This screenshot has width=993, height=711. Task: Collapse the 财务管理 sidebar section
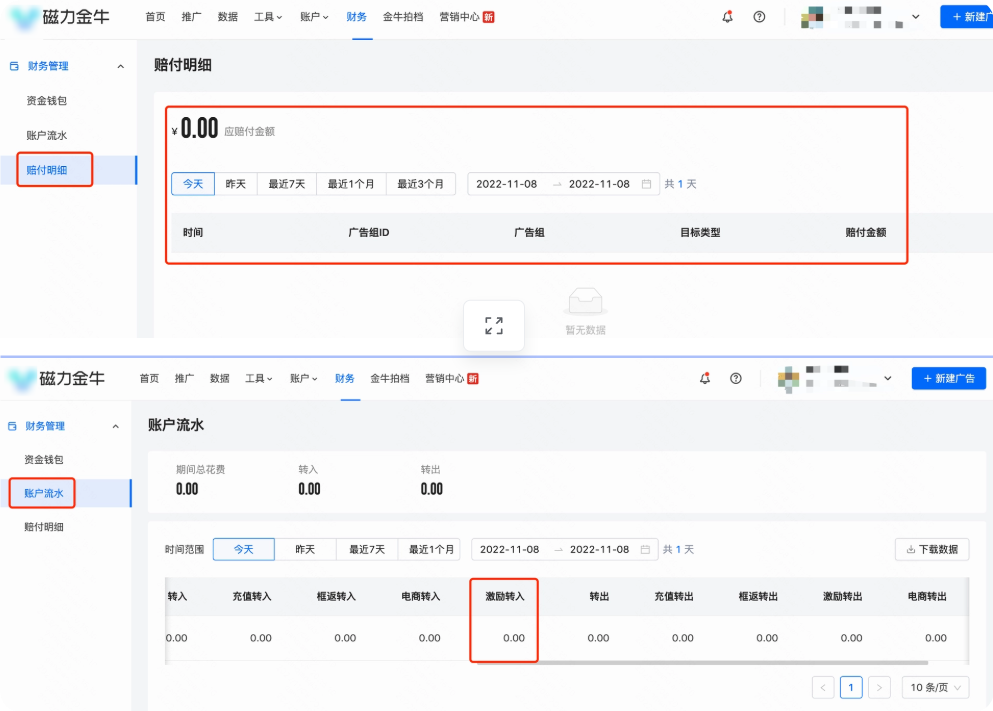click(x=120, y=65)
